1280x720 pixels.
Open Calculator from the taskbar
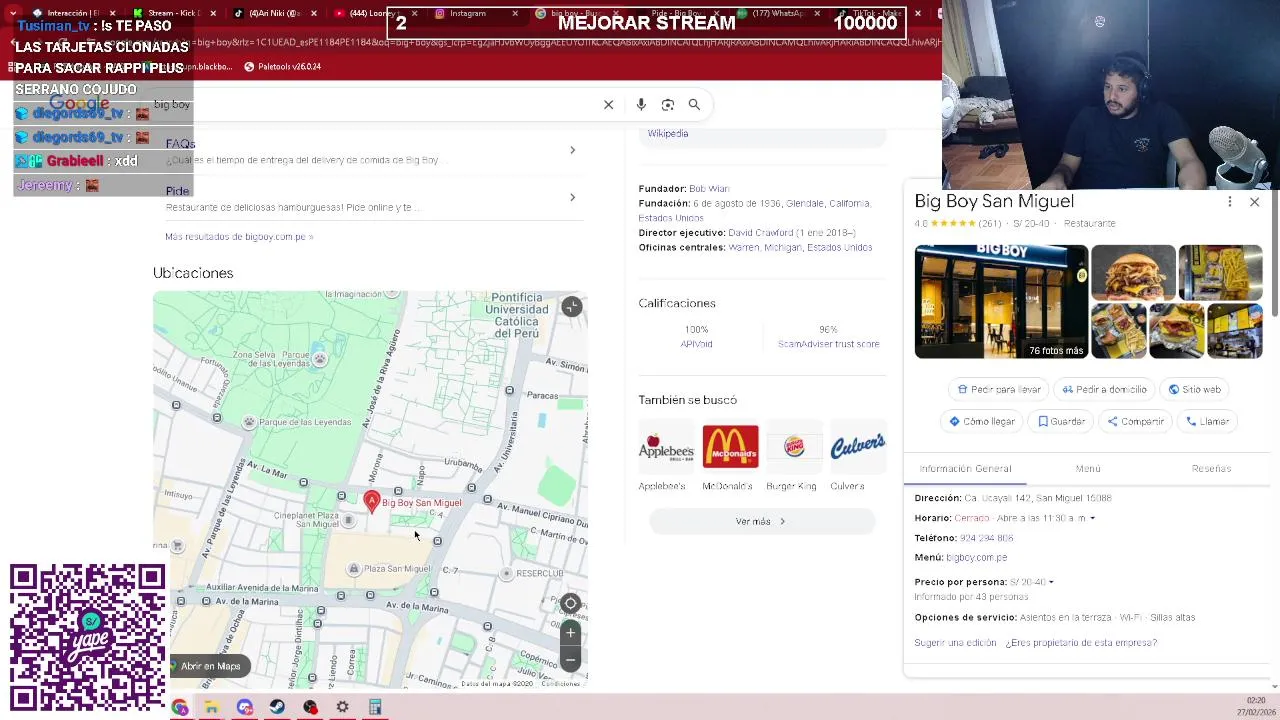tap(375, 707)
